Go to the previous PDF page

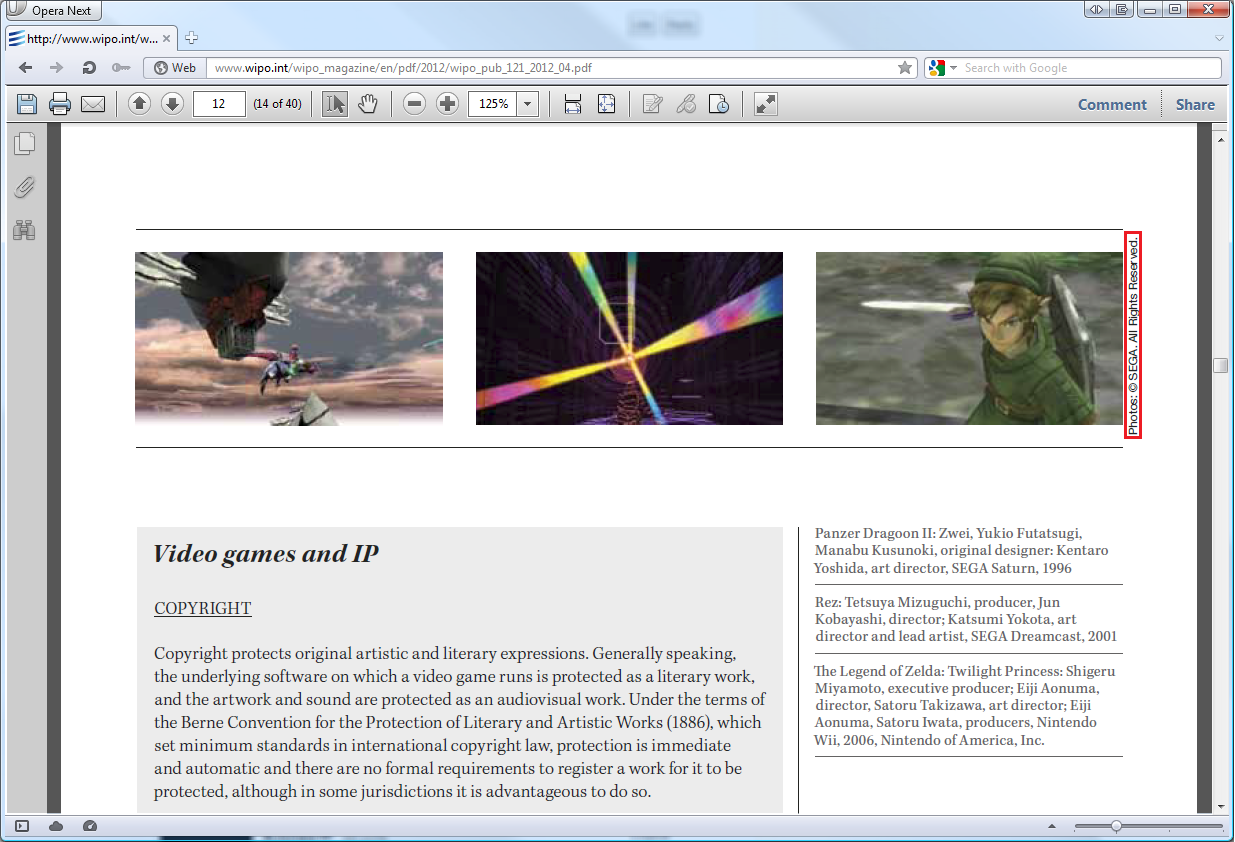(x=139, y=104)
